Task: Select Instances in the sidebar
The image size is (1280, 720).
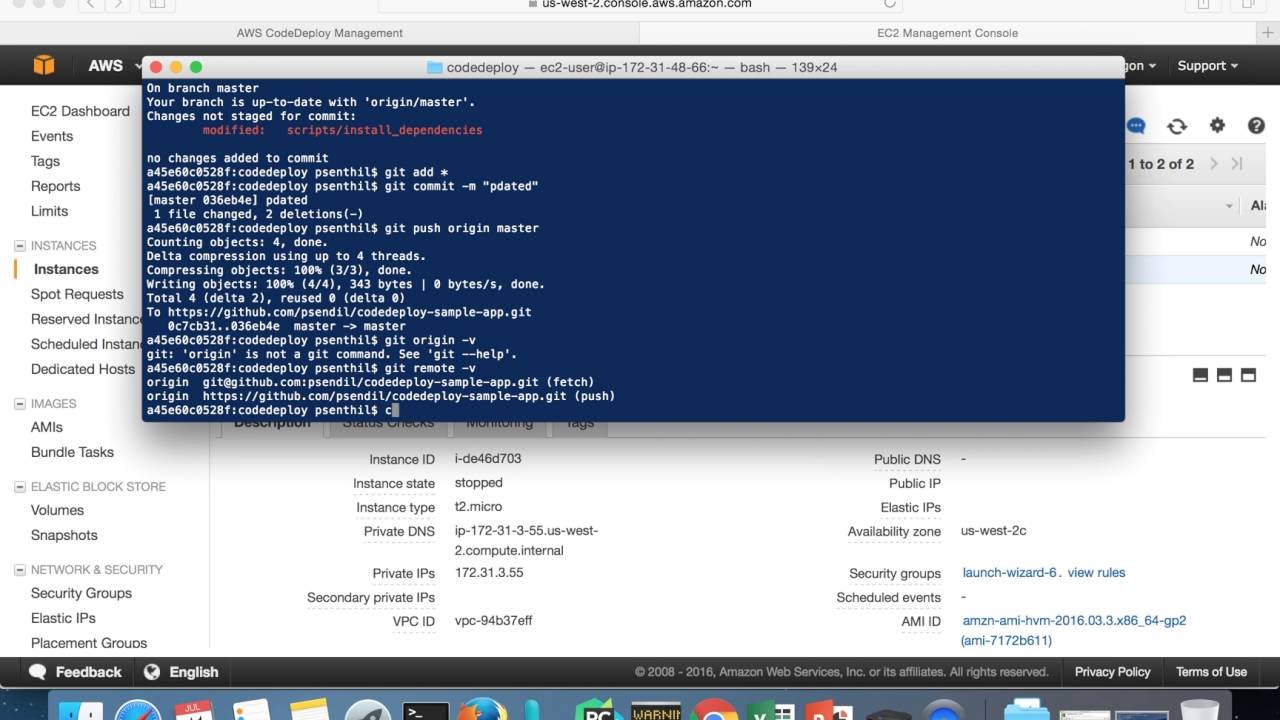Action: [x=66, y=269]
